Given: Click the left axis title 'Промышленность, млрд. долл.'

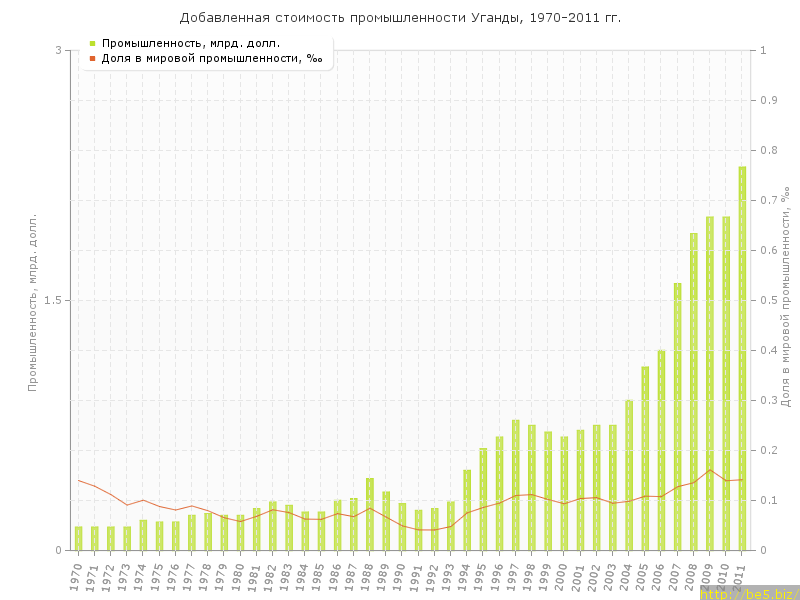Looking at the screenshot, I should (x=32, y=300).
